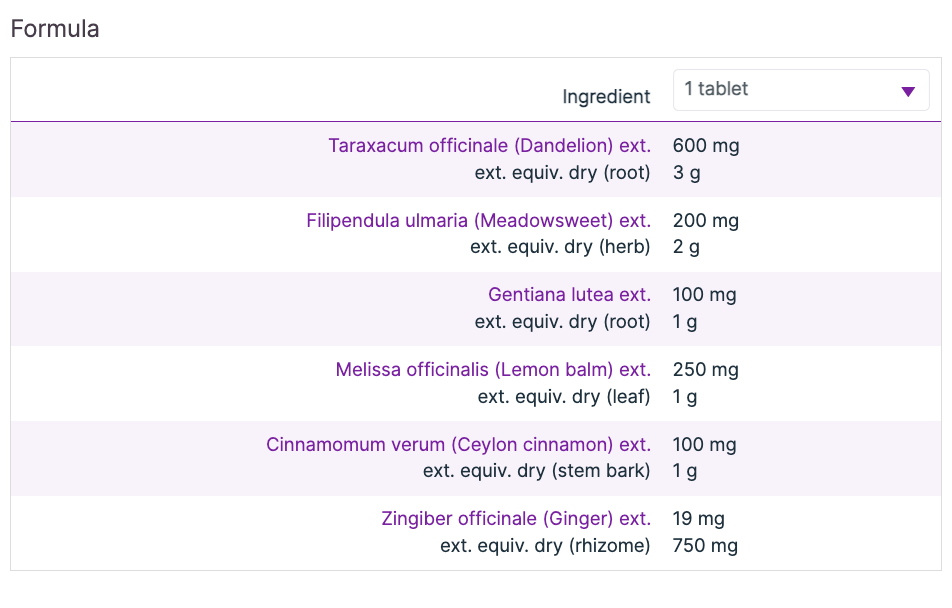Screen dimensions: 952x608
Task: Click the 19 mg Ginger amount
Action: pos(699,519)
